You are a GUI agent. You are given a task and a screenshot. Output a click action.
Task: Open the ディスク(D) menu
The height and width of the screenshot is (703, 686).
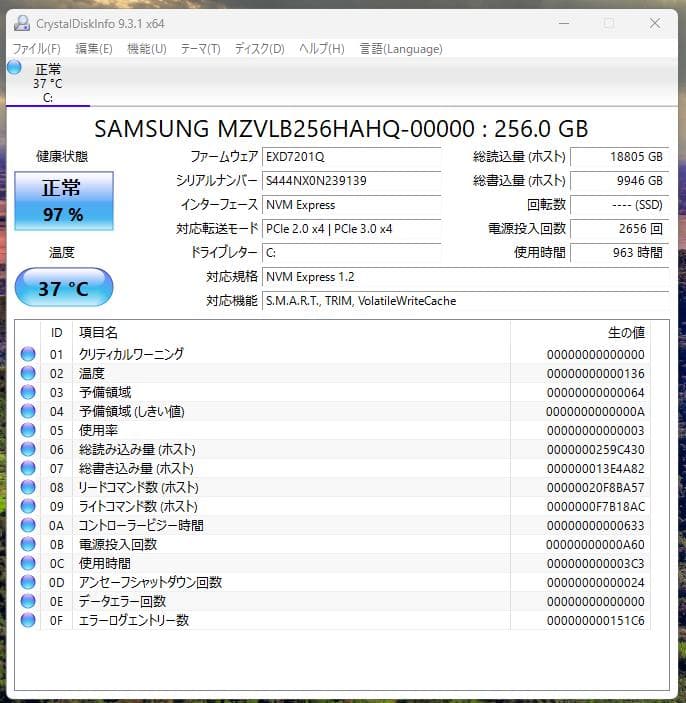(x=260, y=48)
